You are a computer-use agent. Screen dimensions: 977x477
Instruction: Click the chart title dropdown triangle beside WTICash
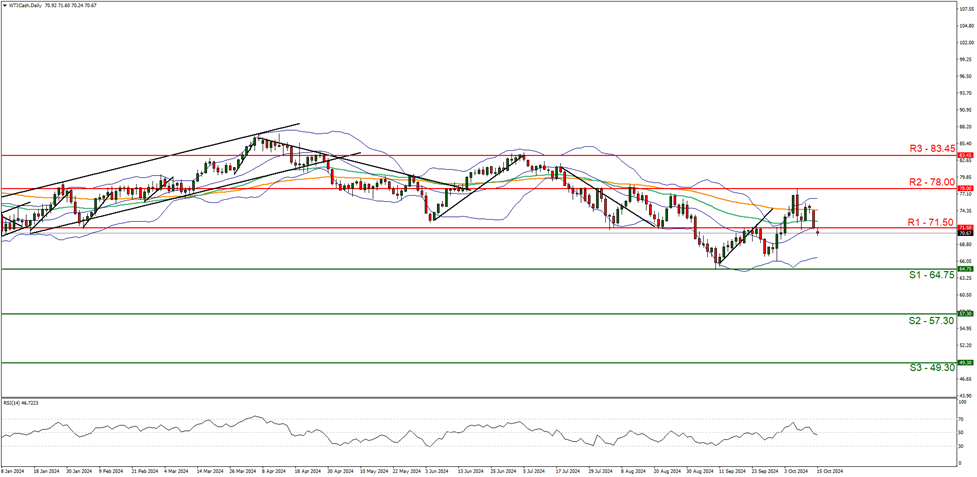[x=4, y=6]
